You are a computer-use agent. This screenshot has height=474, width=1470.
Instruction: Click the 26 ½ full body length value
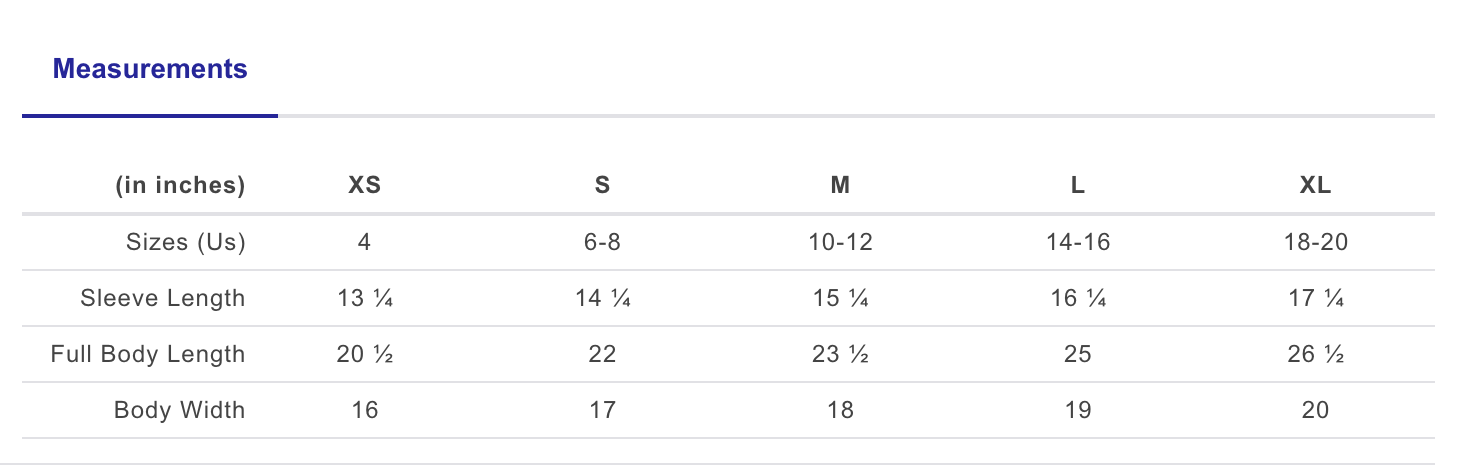pyautogui.click(x=1315, y=354)
